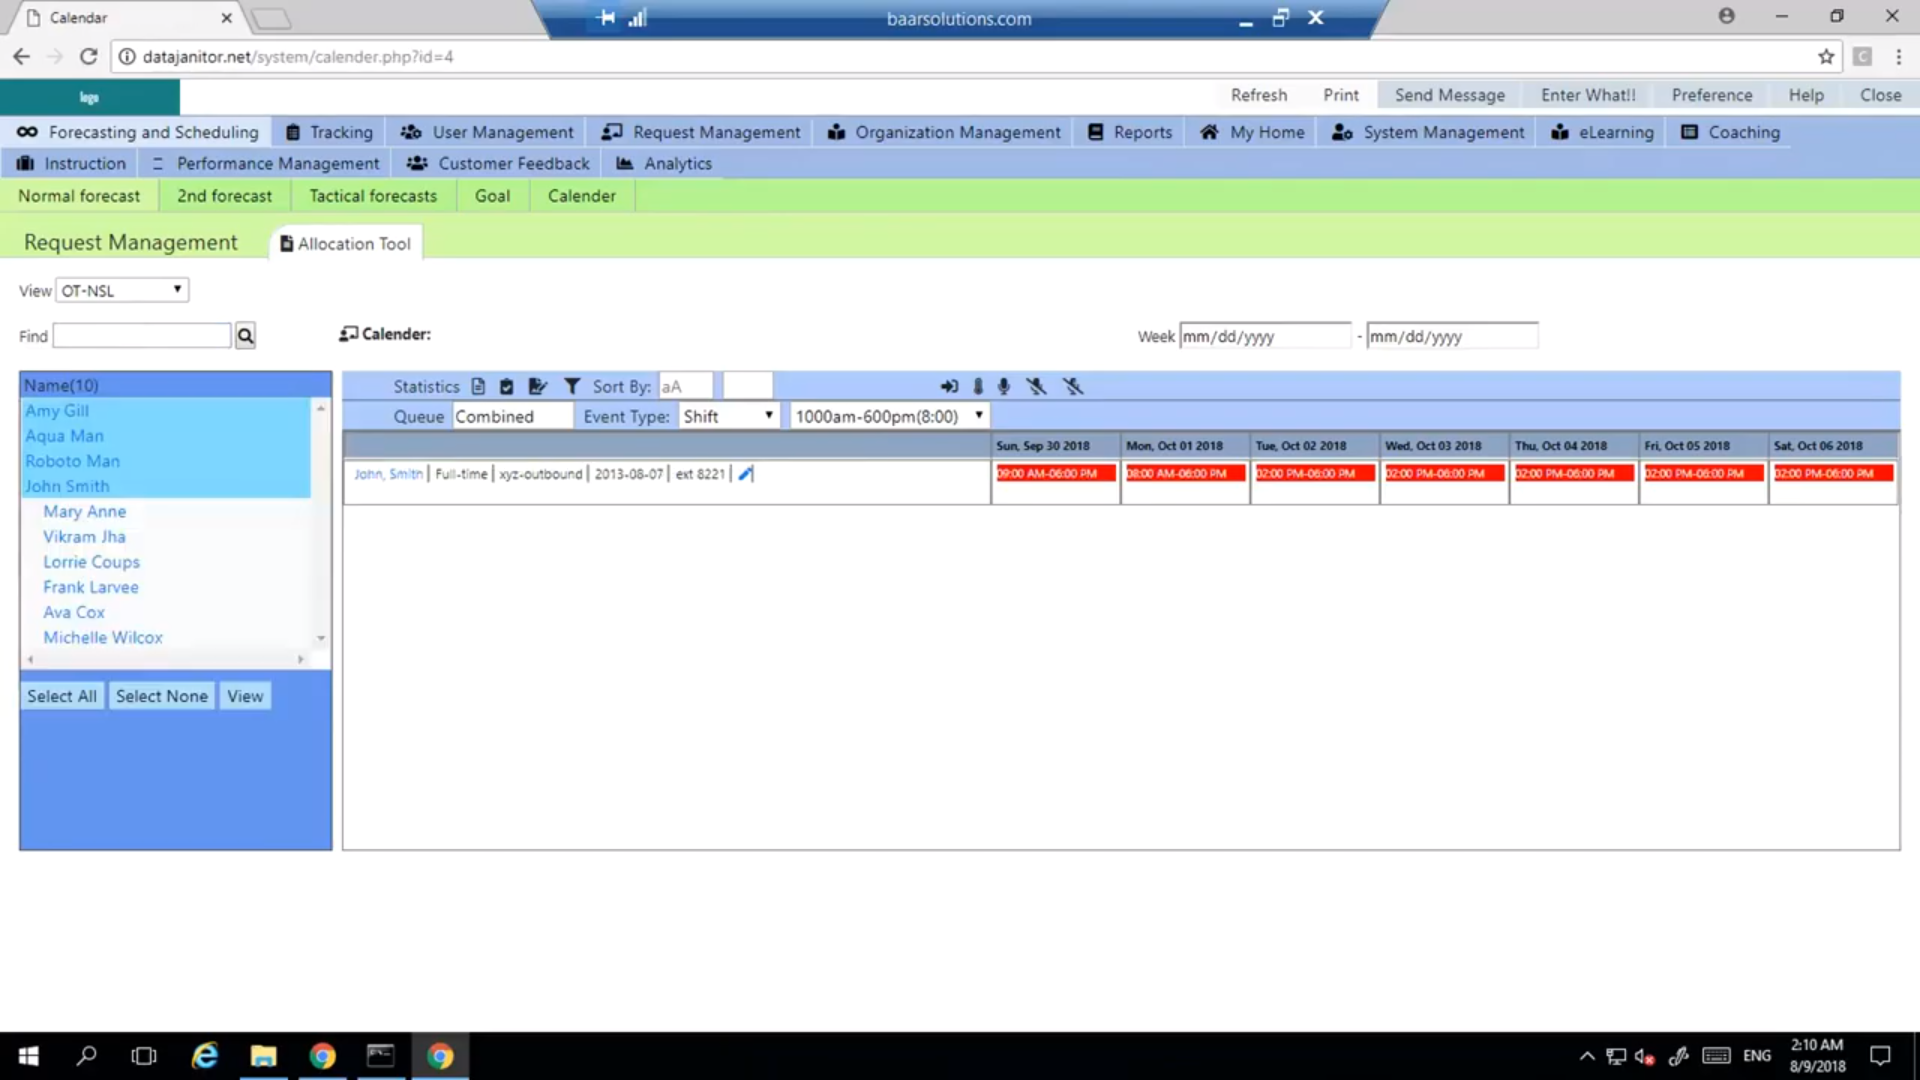Click the sign-in arrow icon
The width and height of the screenshot is (1920, 1080).
tap(949, 386)
